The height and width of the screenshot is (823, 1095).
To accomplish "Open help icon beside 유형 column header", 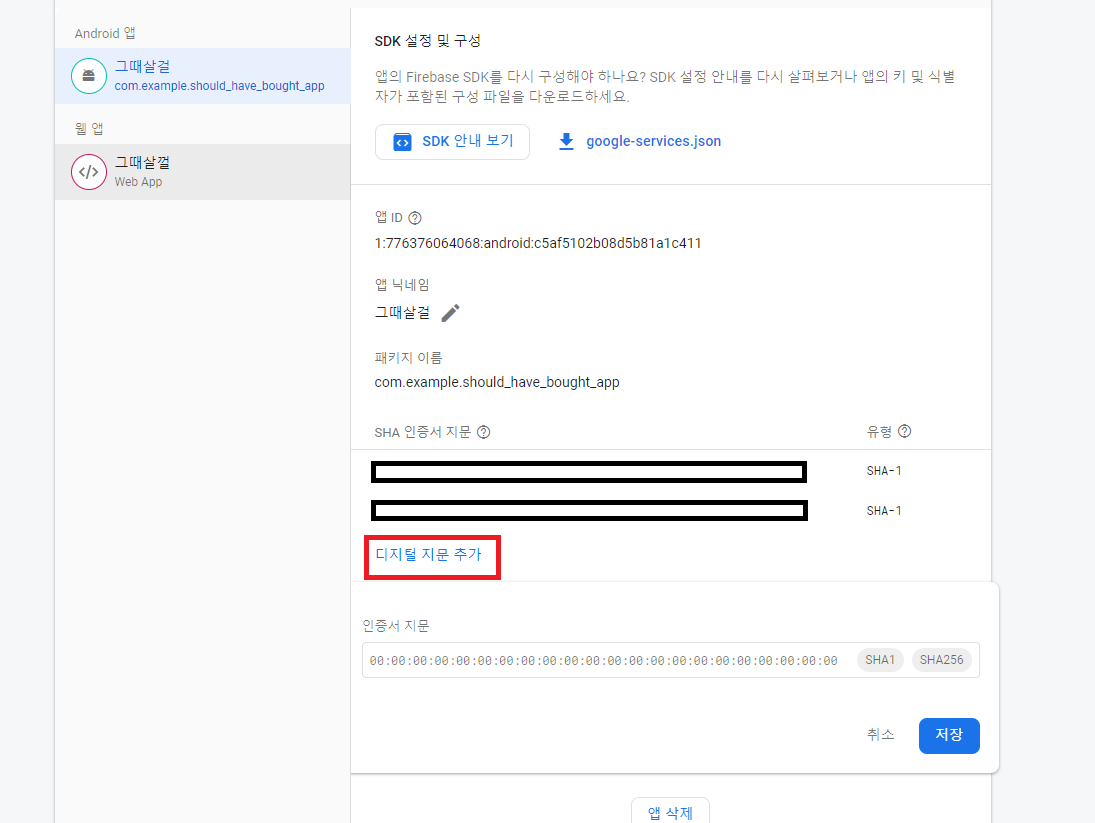I will tap(904, 431).
